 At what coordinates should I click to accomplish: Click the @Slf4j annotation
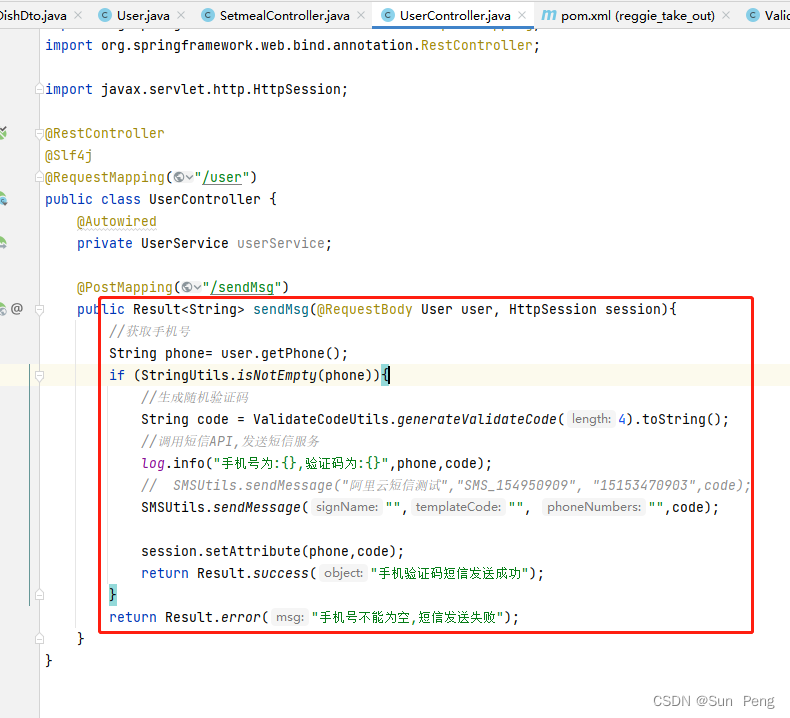[x=69, y=156]
